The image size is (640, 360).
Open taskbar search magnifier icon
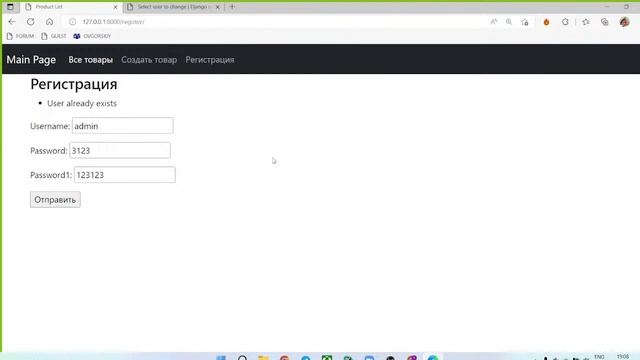pos(242,358)
